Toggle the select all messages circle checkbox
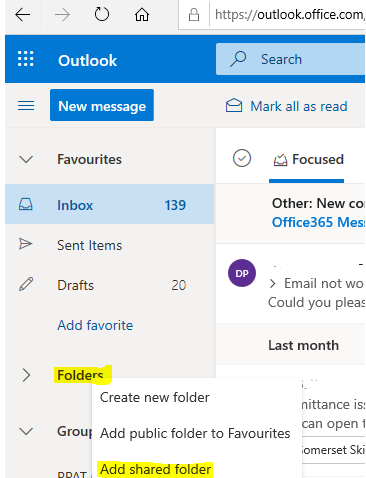 click(x=242, y=158)
